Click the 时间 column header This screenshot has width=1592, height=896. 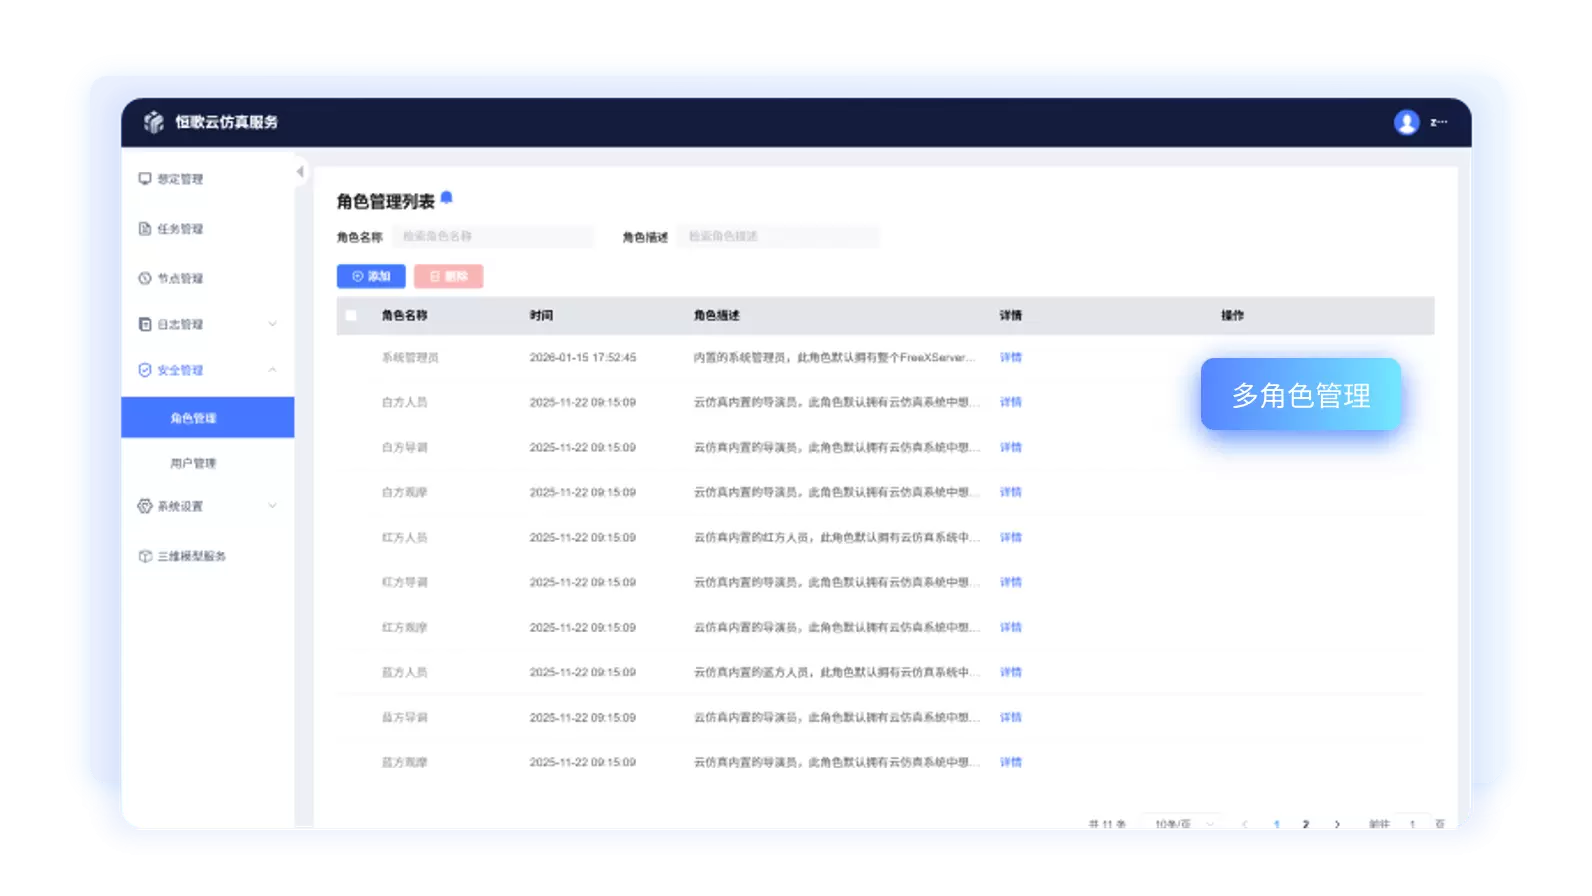541,315
